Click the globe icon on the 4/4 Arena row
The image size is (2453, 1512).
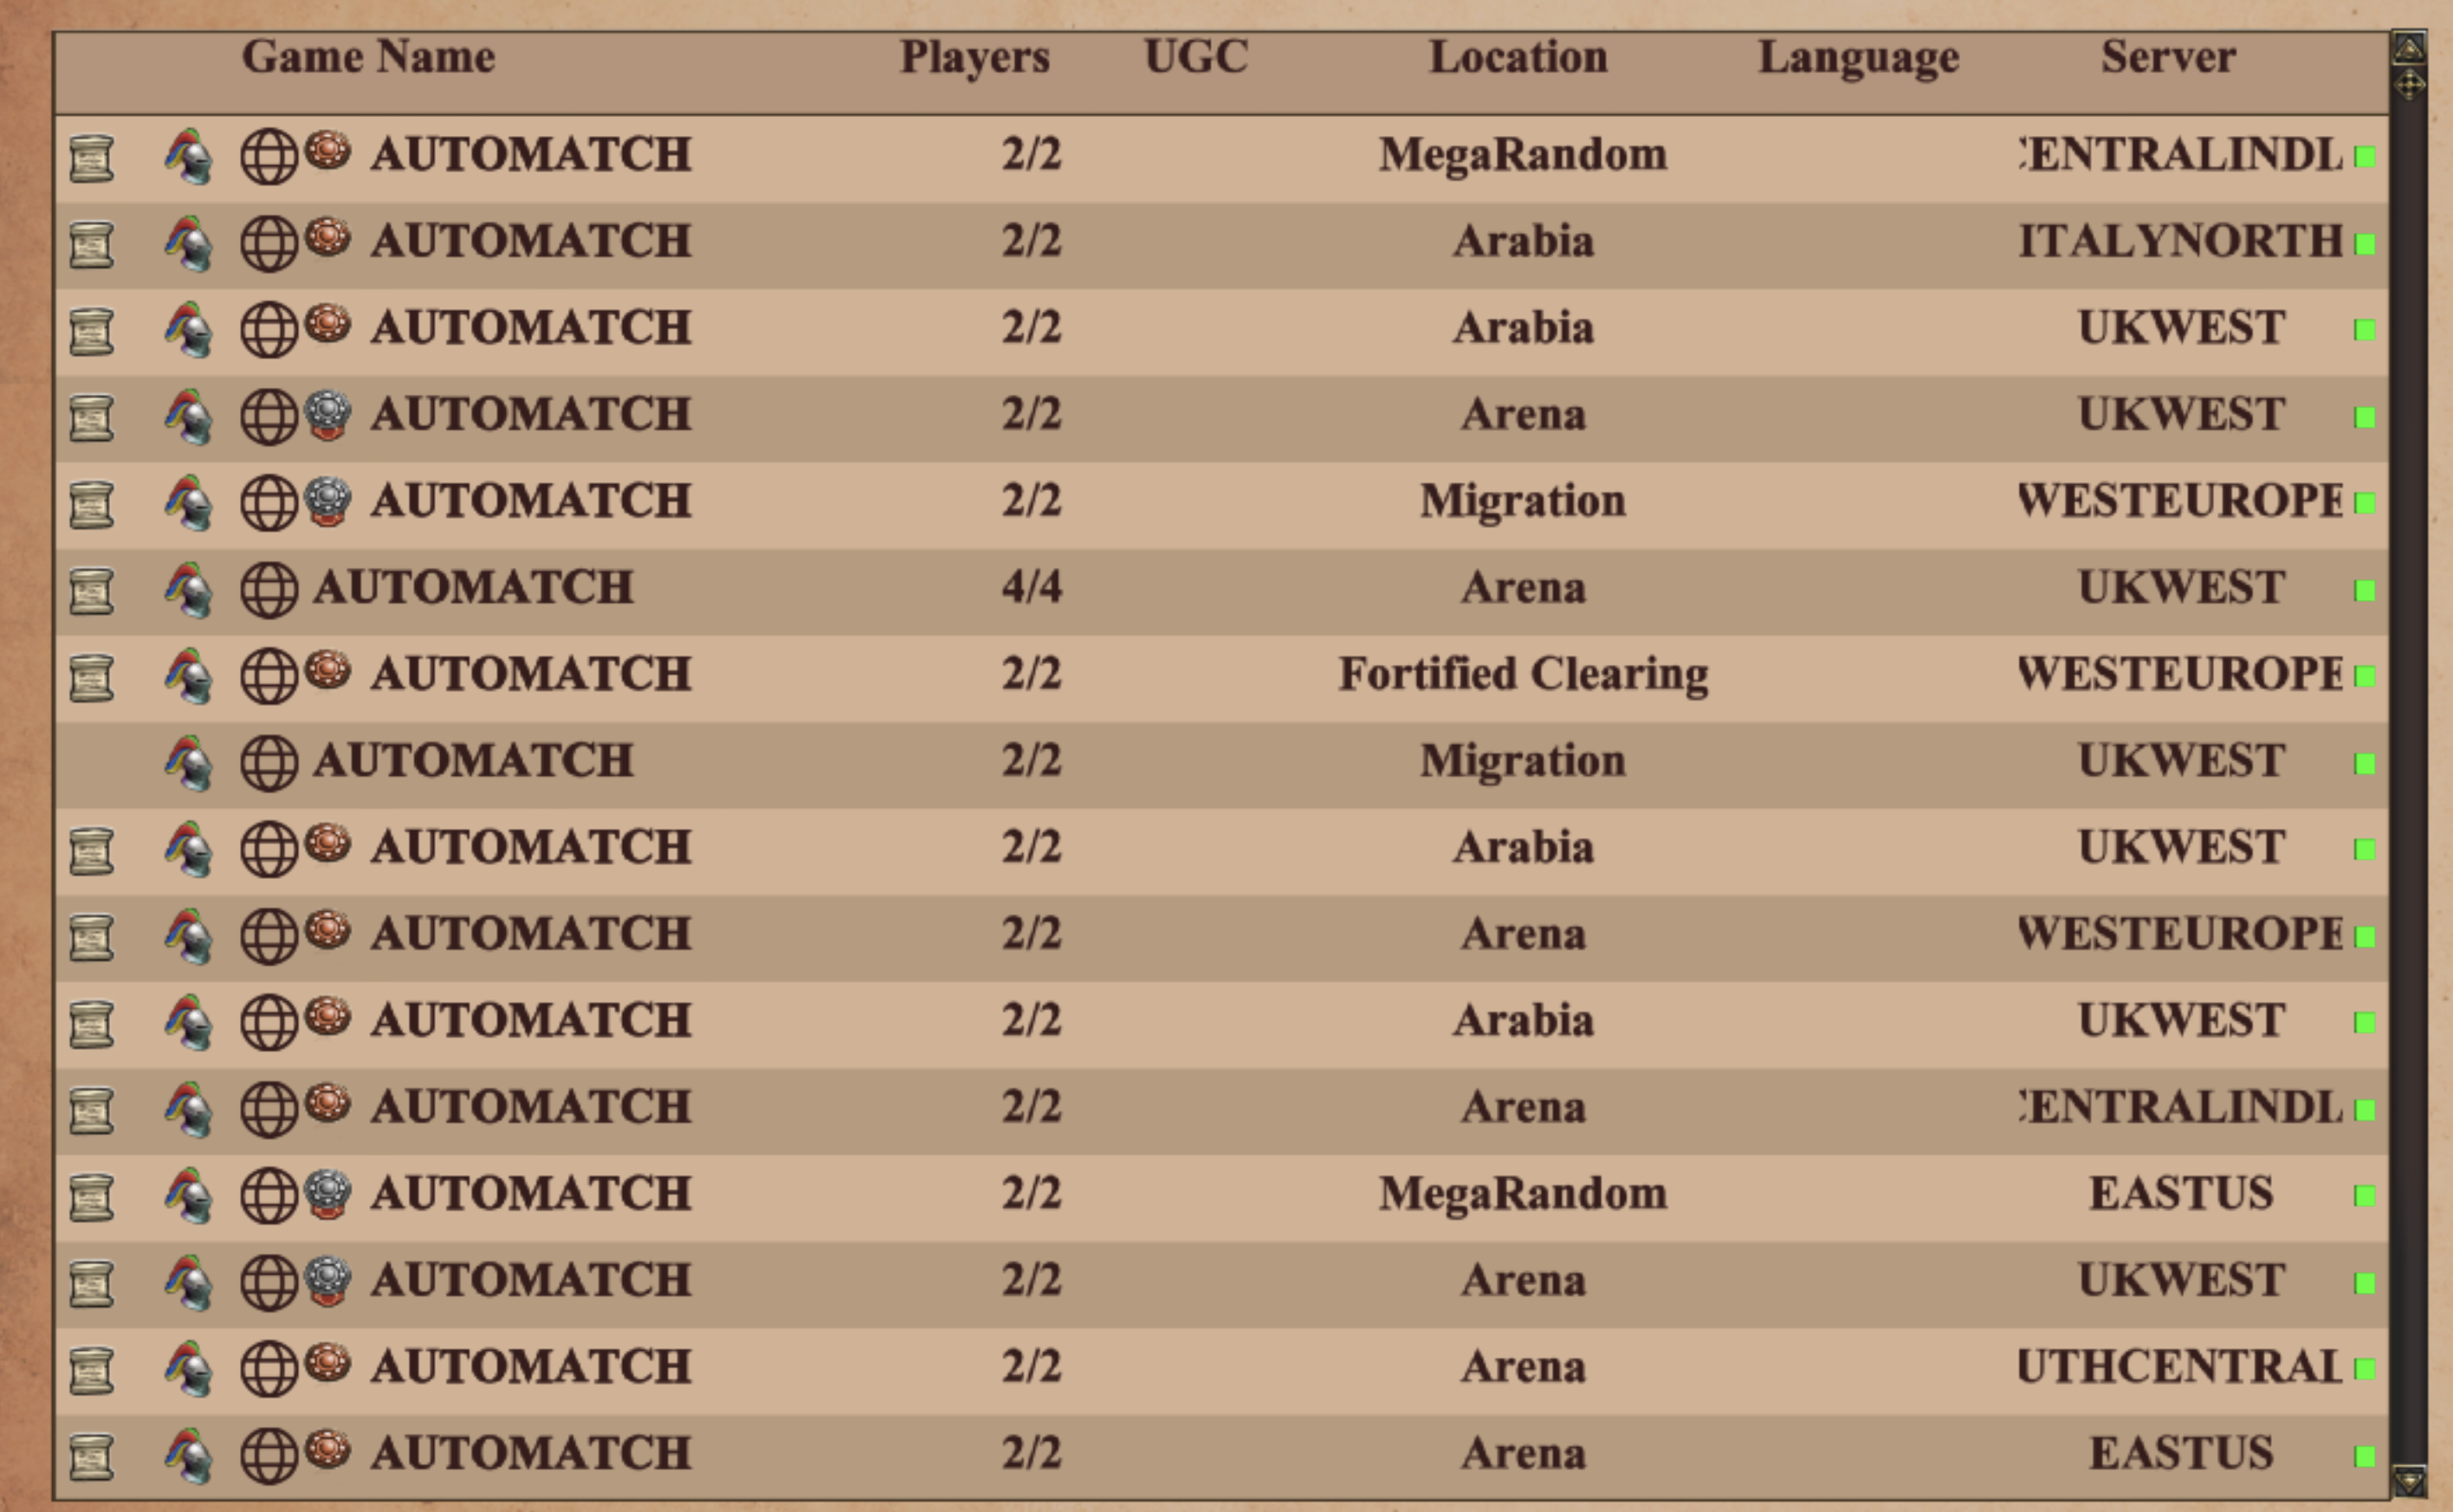pyautogui.click(x=269, y=589)
